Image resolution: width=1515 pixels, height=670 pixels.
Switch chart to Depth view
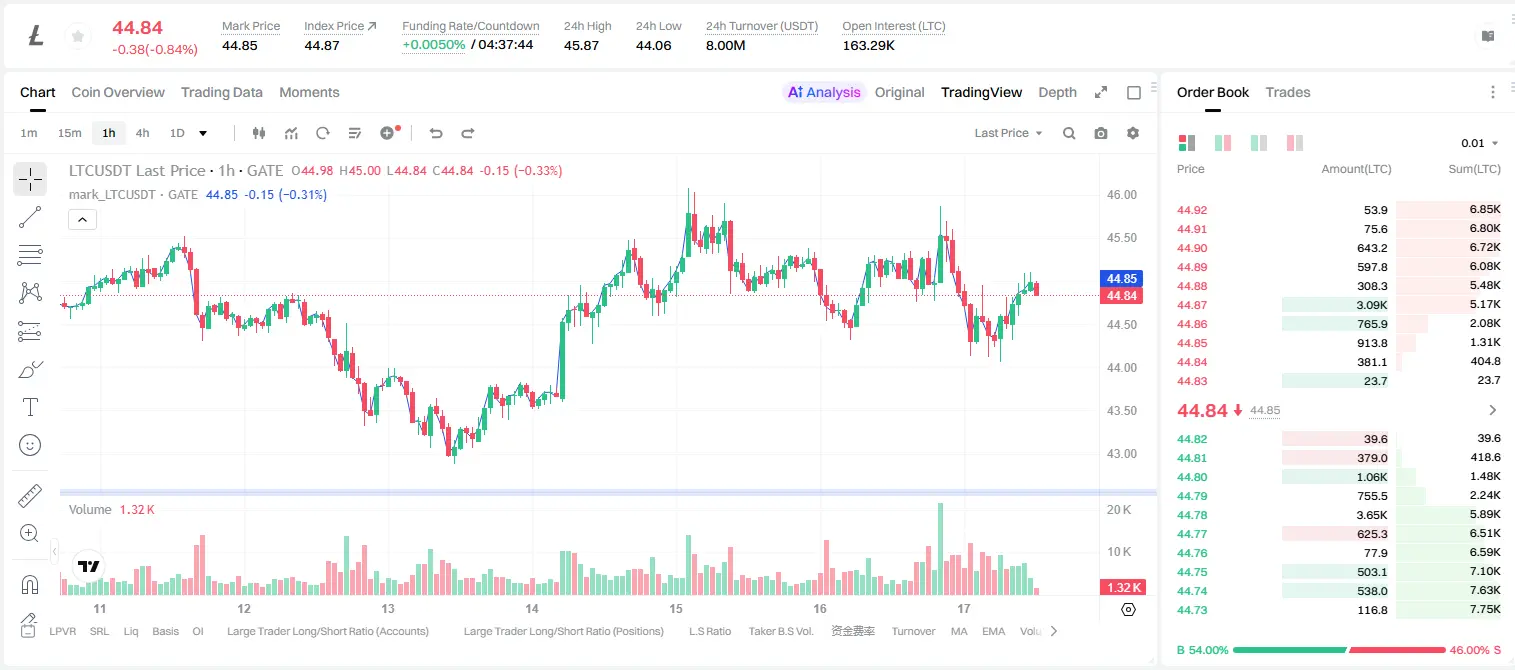coord(1057,92)
